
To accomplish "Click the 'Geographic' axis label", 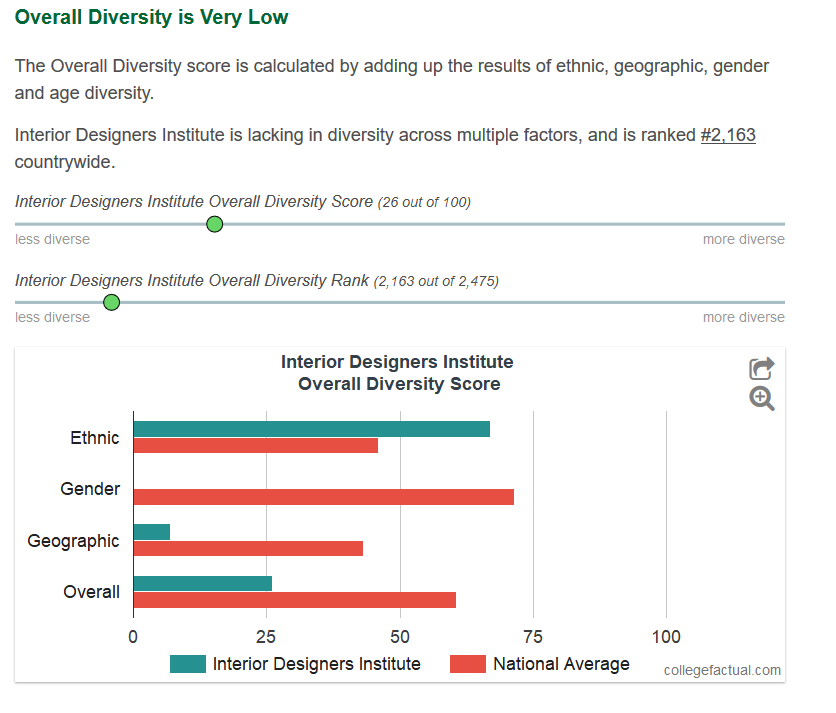I will 74,541.
